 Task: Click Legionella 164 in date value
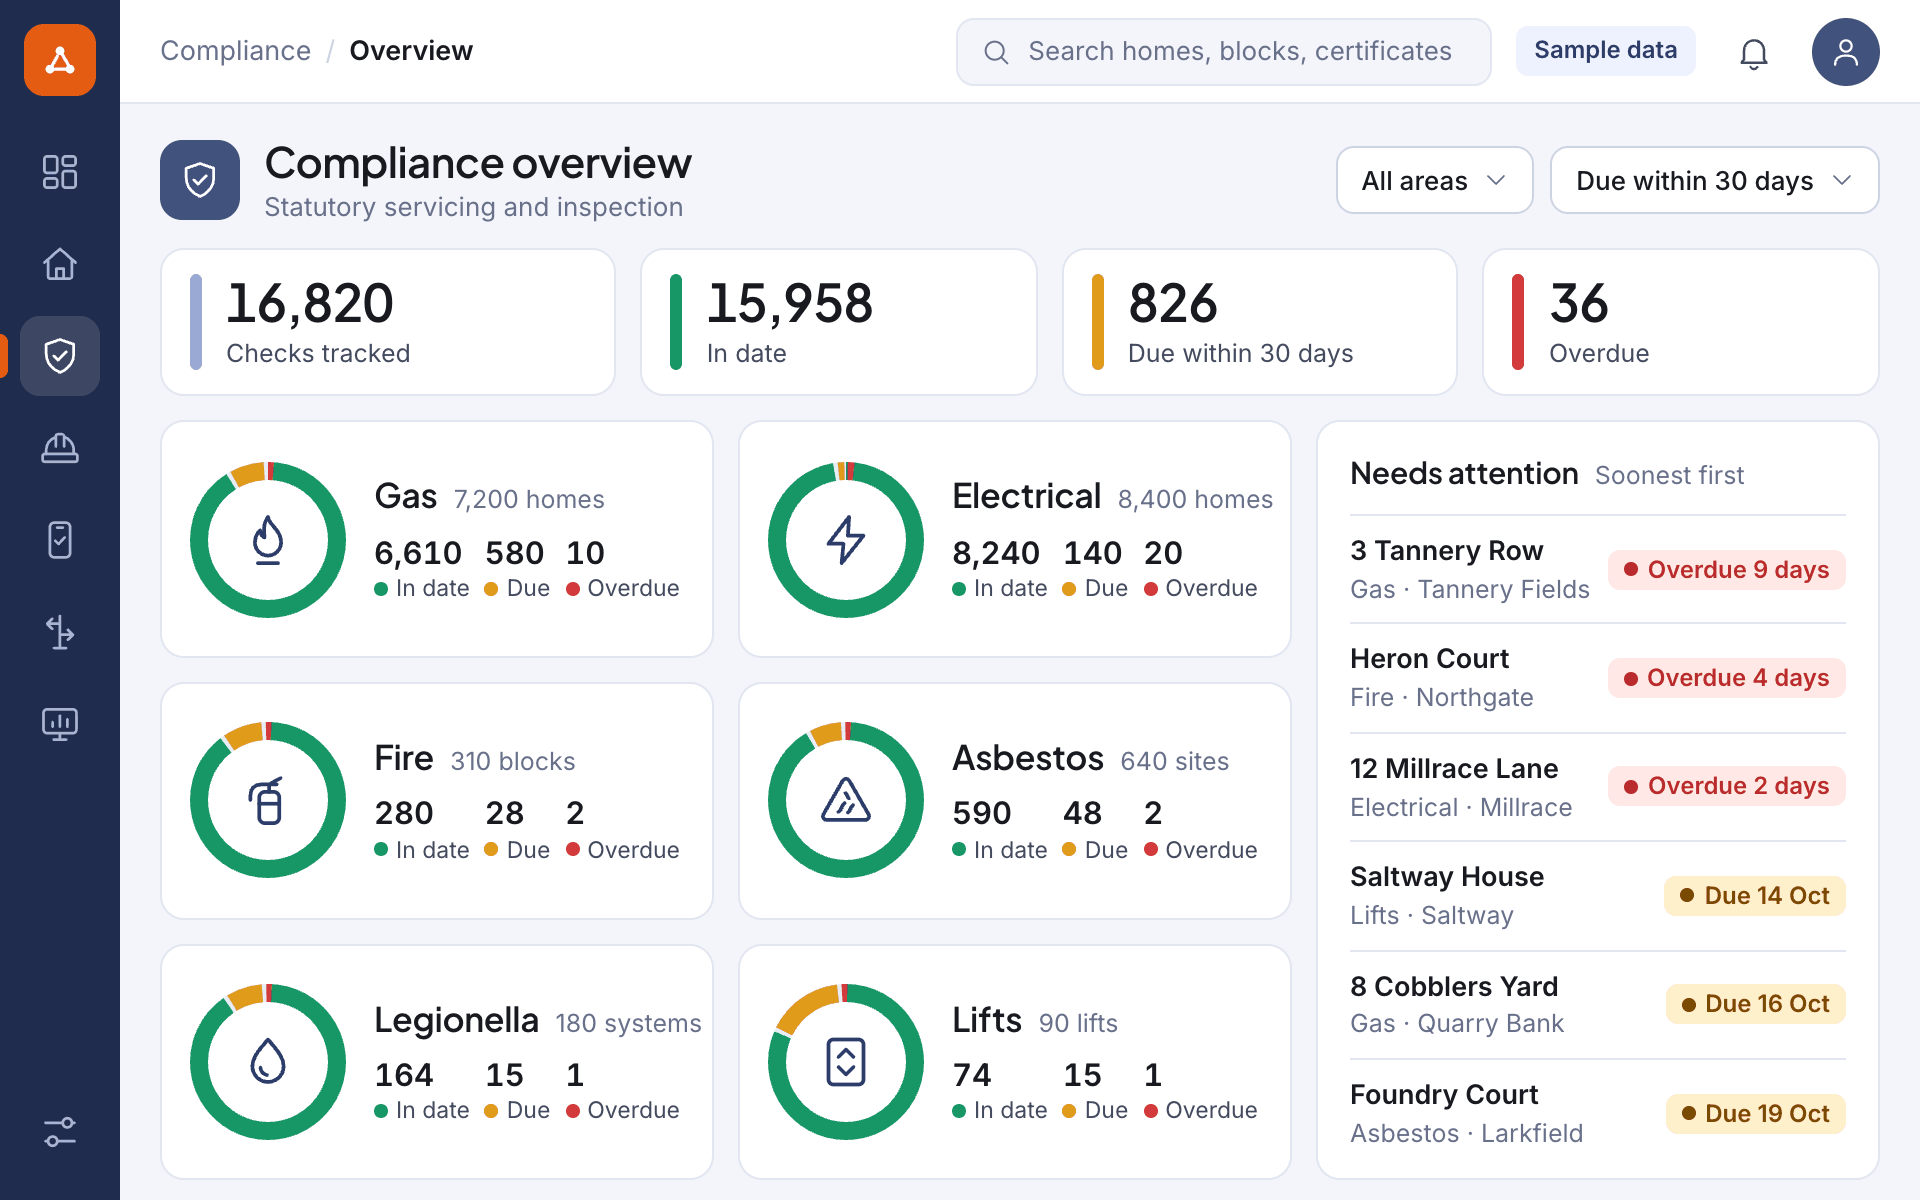(404, 1075)
